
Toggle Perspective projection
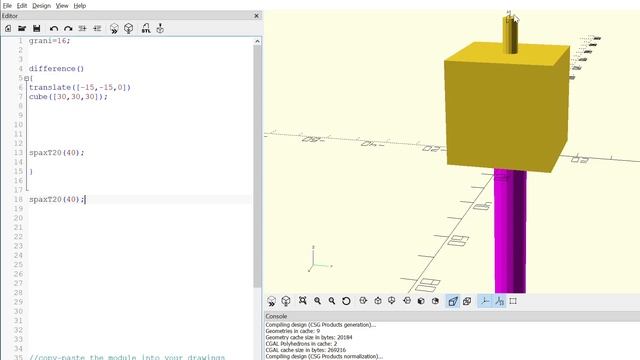[453, 301]
